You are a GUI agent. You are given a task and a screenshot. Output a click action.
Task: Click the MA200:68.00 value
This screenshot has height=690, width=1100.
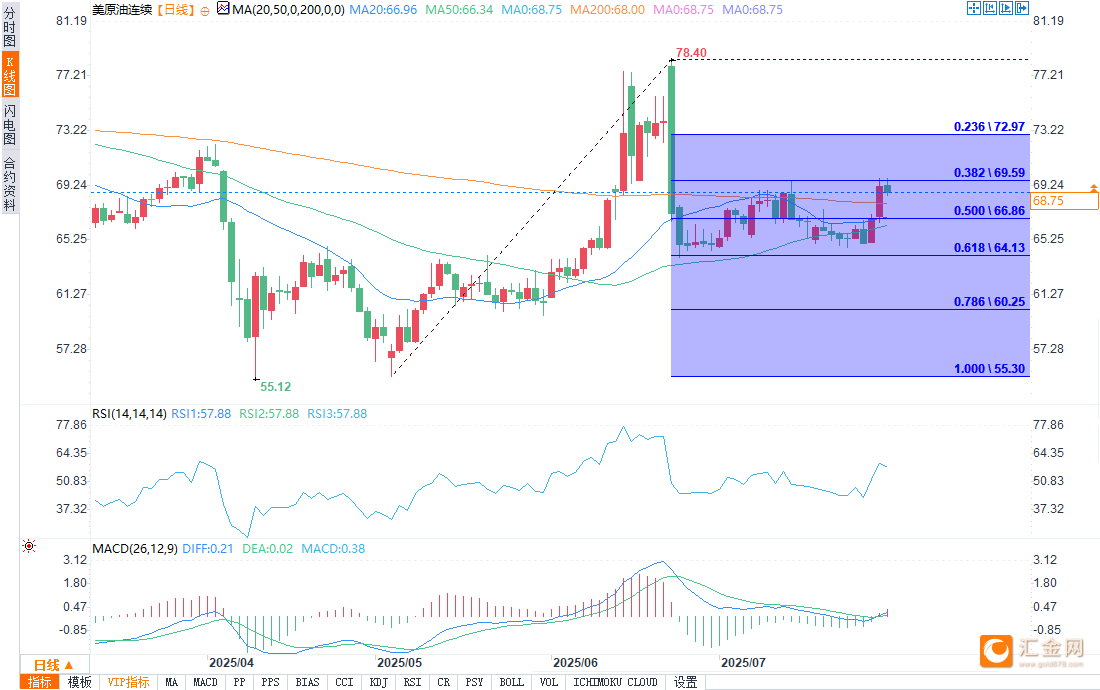pos(607,10)
